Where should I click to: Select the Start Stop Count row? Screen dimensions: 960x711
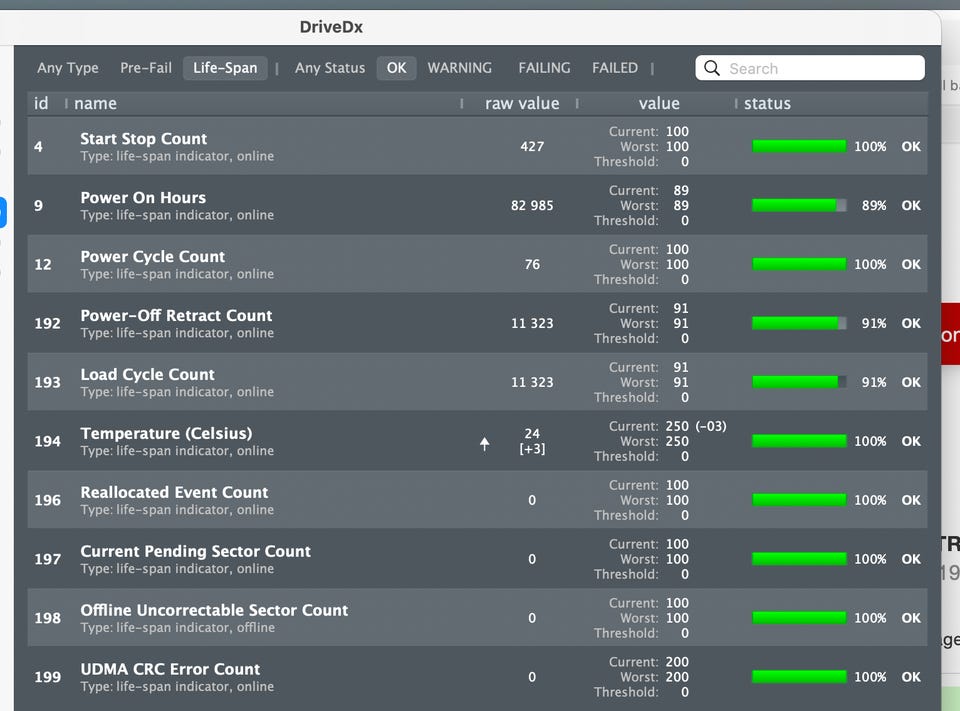(x=477, y=146)
